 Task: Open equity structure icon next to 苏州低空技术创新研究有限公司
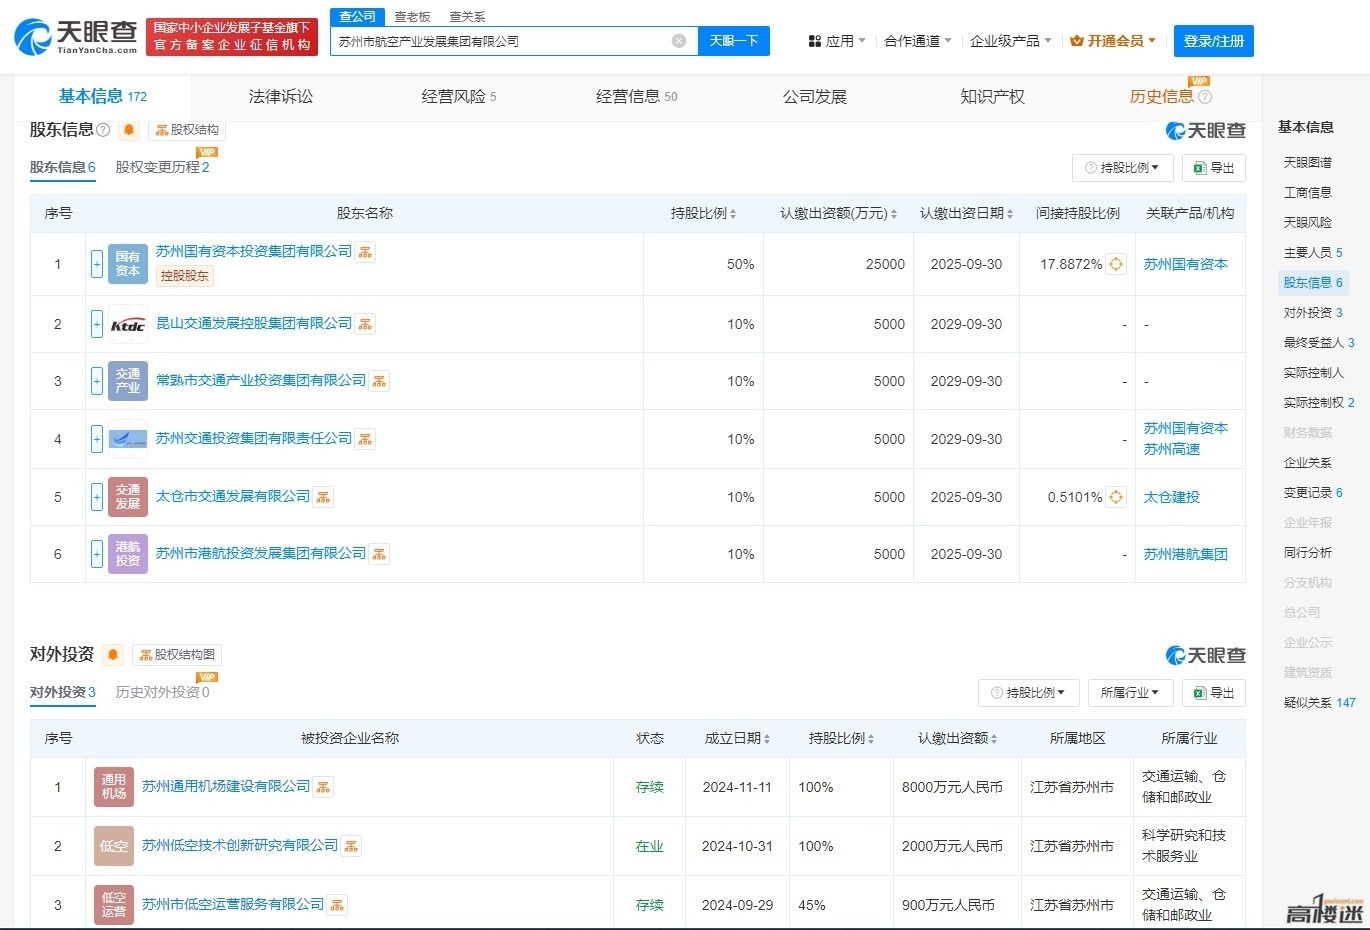(x=352, y=847)
